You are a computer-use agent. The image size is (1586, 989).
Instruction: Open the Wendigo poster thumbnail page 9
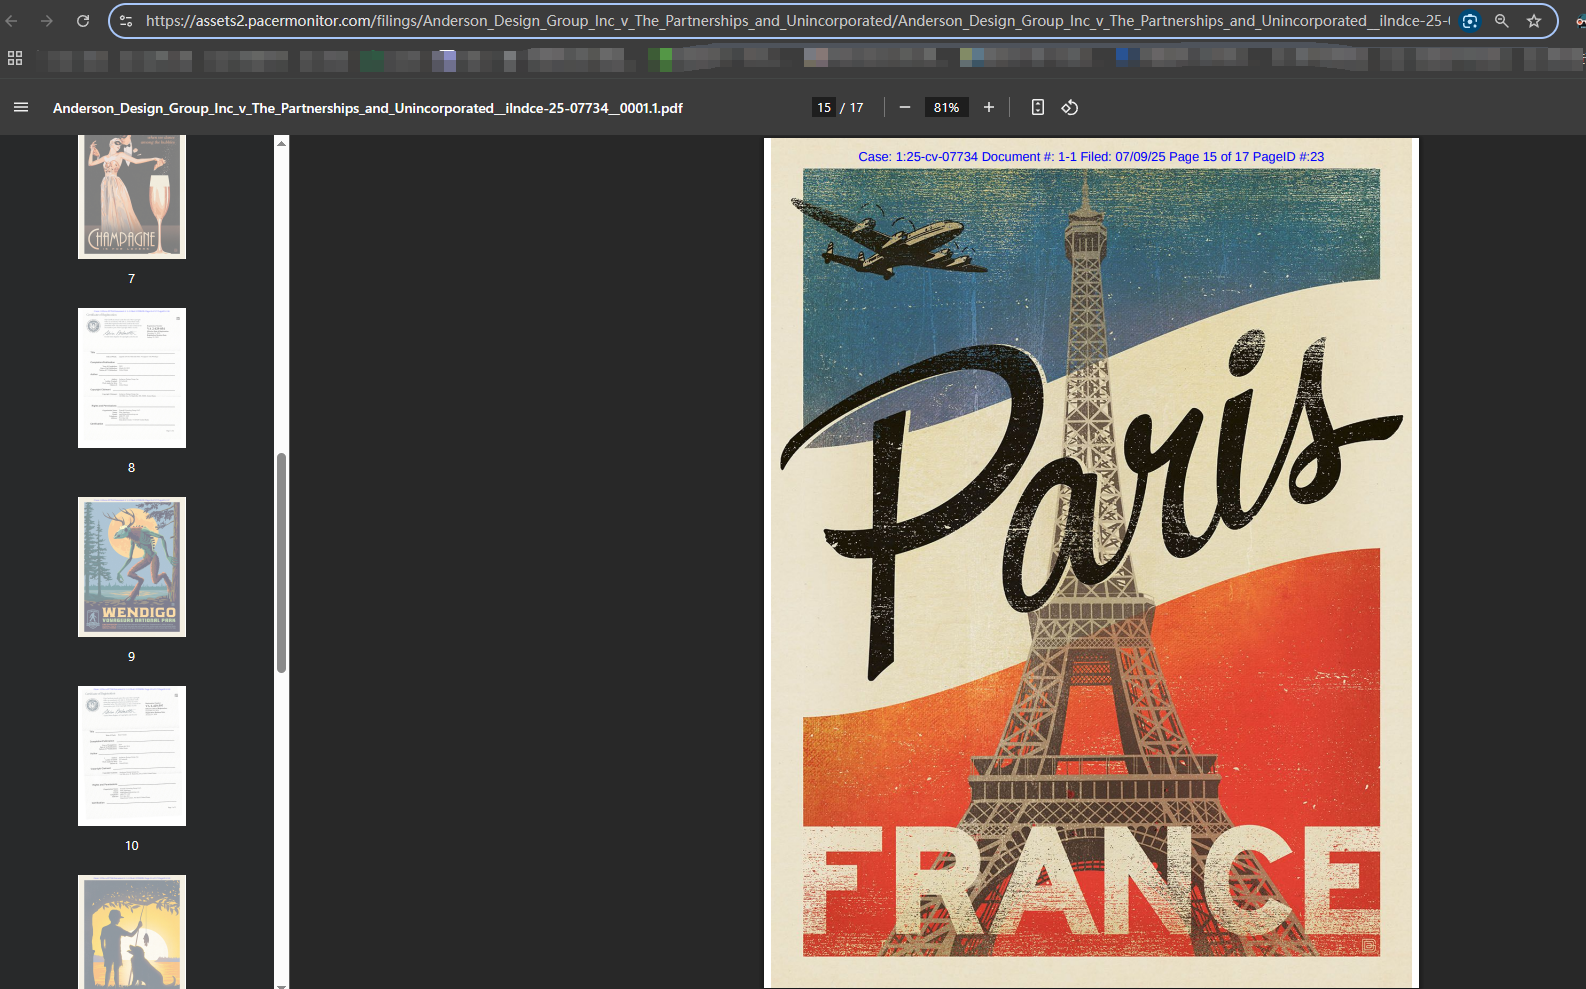132,567
